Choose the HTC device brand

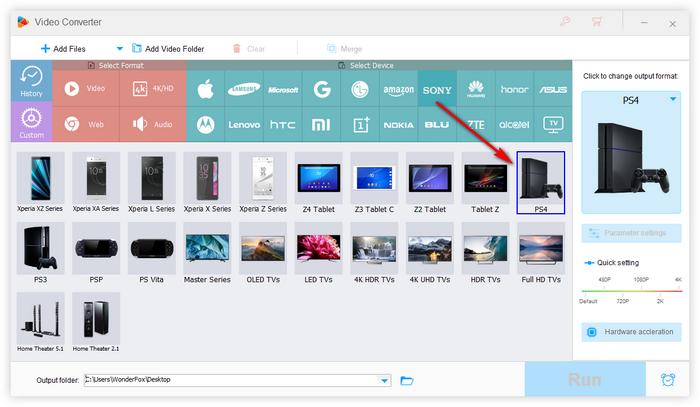(x=283, y=125)
